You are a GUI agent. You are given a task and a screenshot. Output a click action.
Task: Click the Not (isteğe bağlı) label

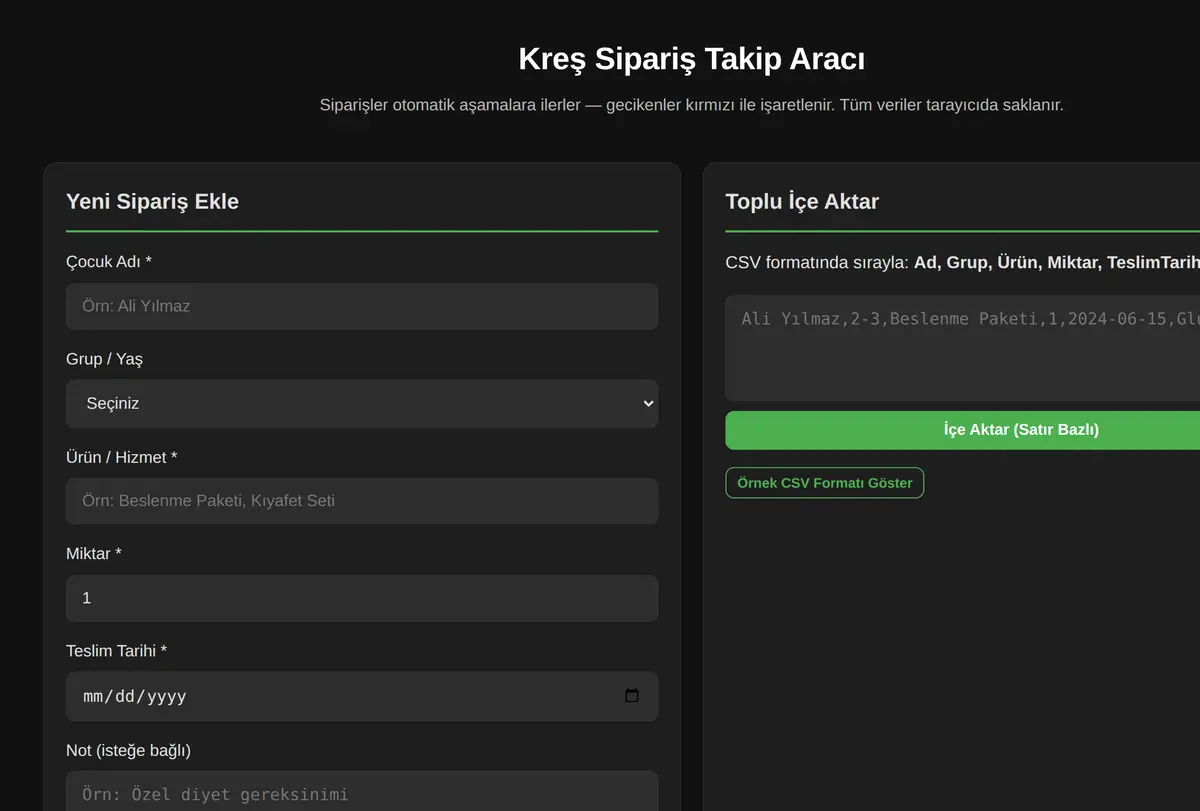point(128,750)
